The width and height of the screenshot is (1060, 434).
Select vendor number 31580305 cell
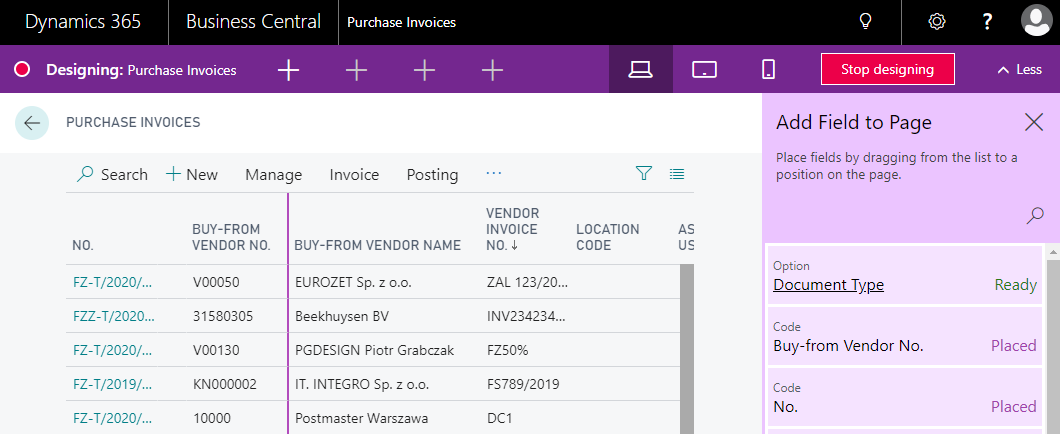[x=223, y=316]
